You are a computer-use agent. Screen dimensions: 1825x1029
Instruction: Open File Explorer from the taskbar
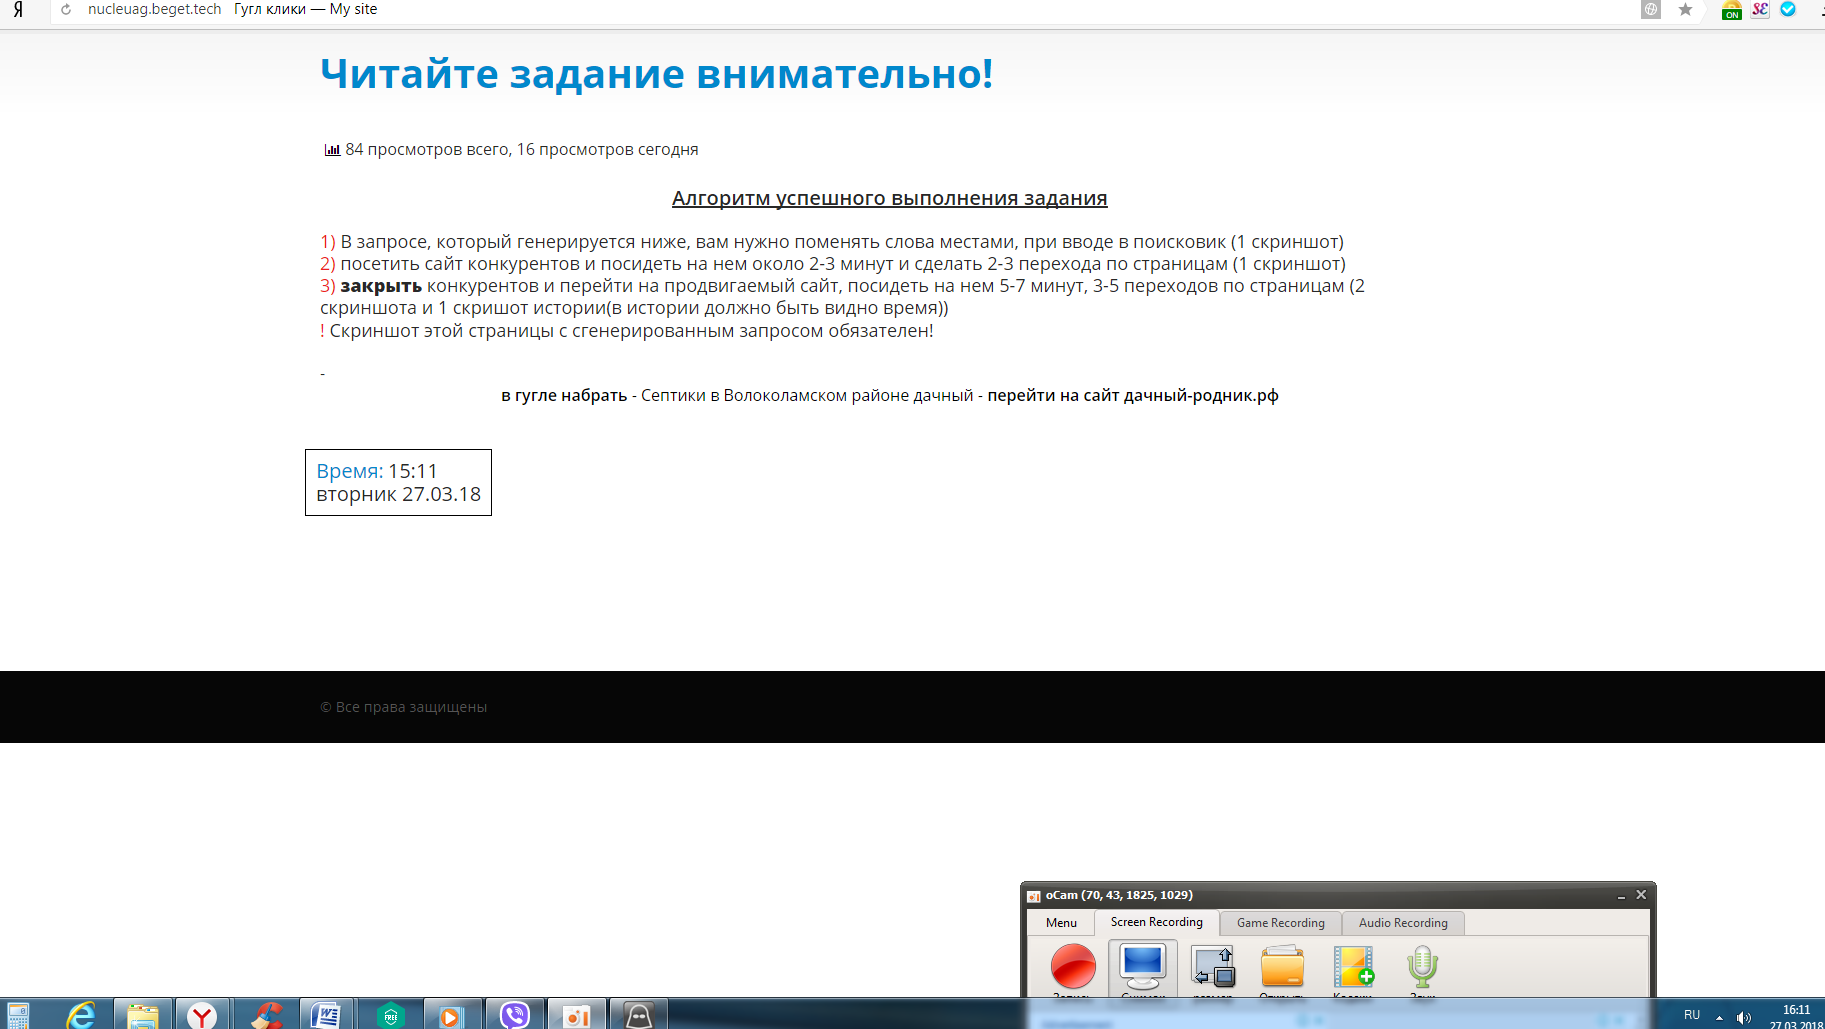[x=143, y=1015]
